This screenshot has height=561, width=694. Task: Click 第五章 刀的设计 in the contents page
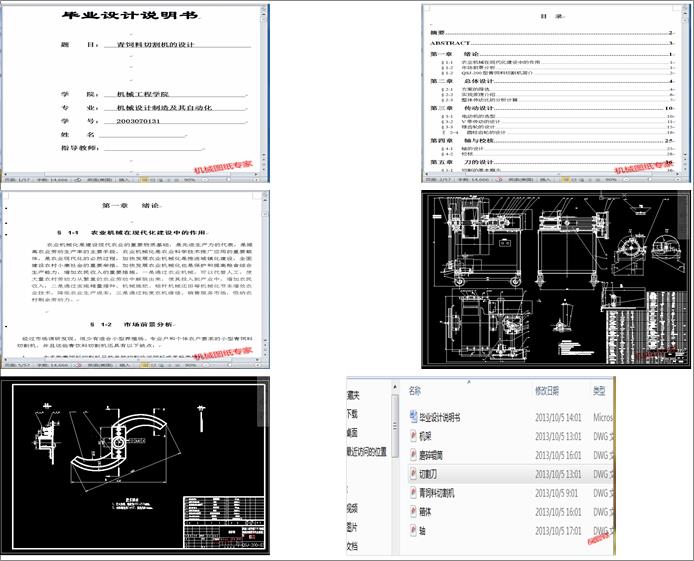[x=552, y=162]
